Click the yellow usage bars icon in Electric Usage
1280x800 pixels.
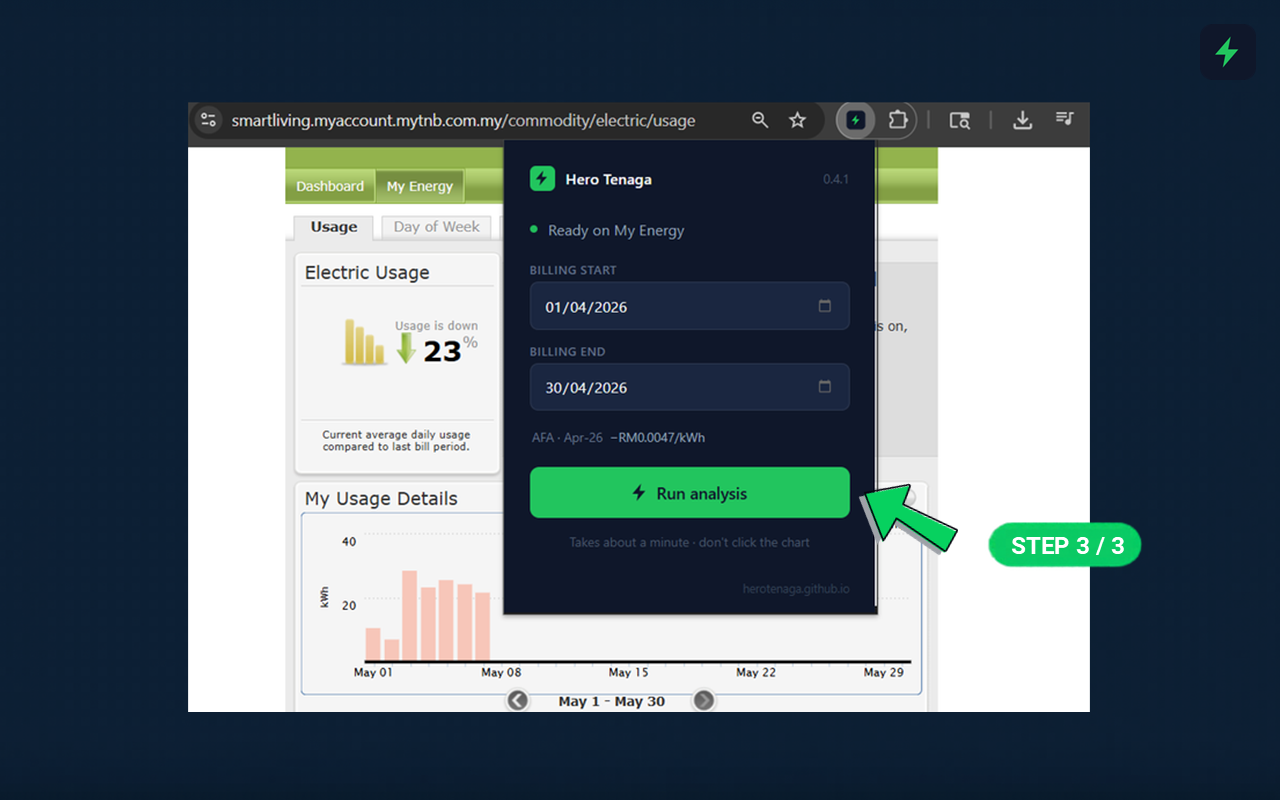364,342
